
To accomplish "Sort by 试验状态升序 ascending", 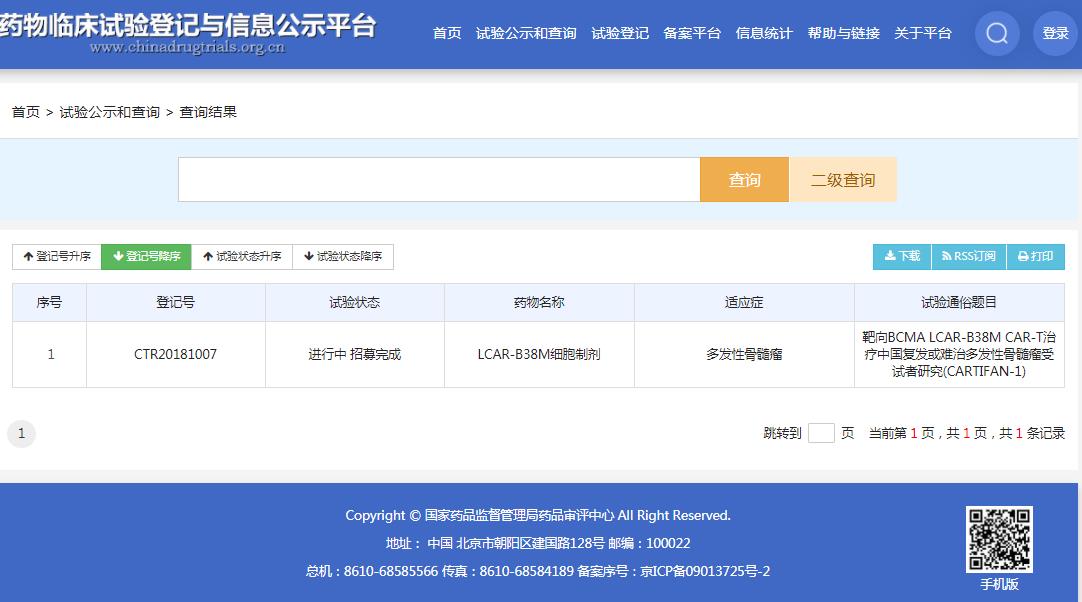I will 242,257.
